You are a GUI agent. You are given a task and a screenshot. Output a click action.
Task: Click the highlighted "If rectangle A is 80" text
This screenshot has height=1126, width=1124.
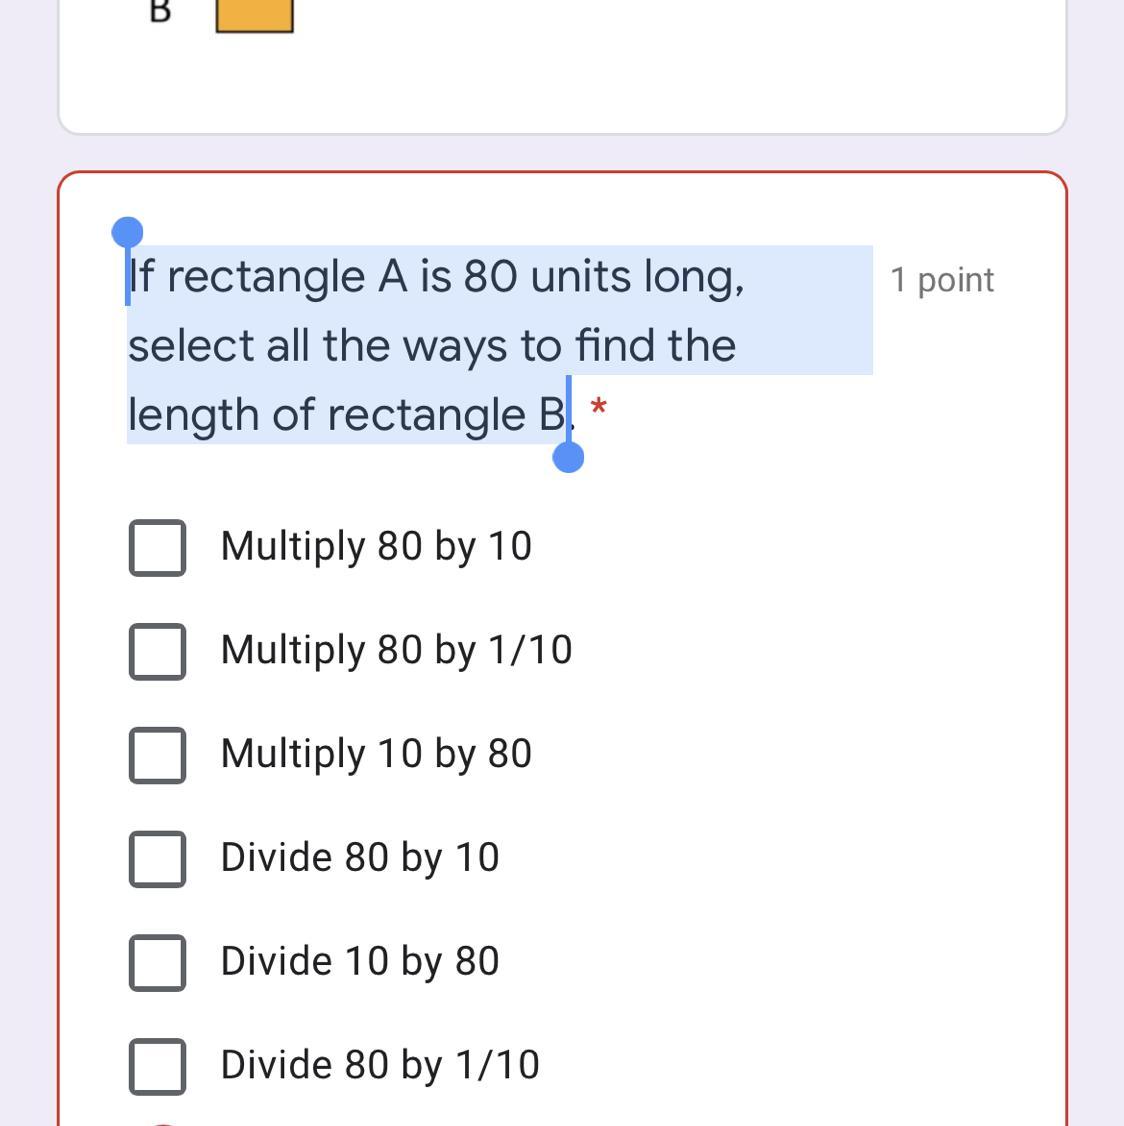pyautogui.click(x=322, y=276)
